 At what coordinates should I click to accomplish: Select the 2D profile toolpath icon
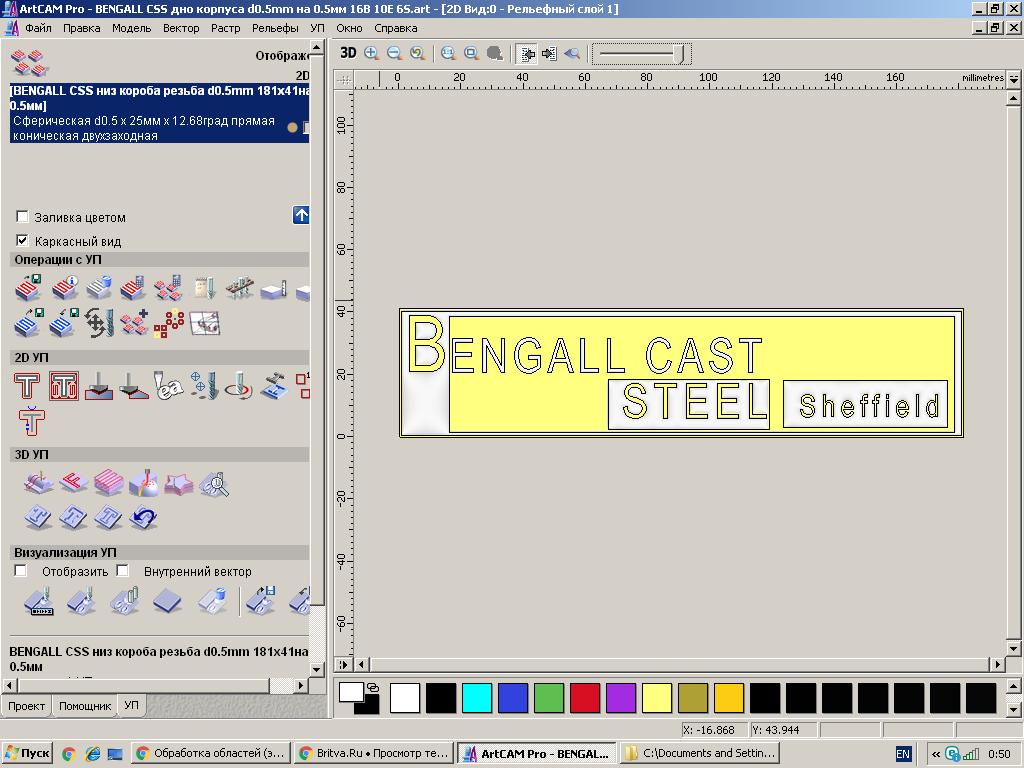click(x=27, y=385)
